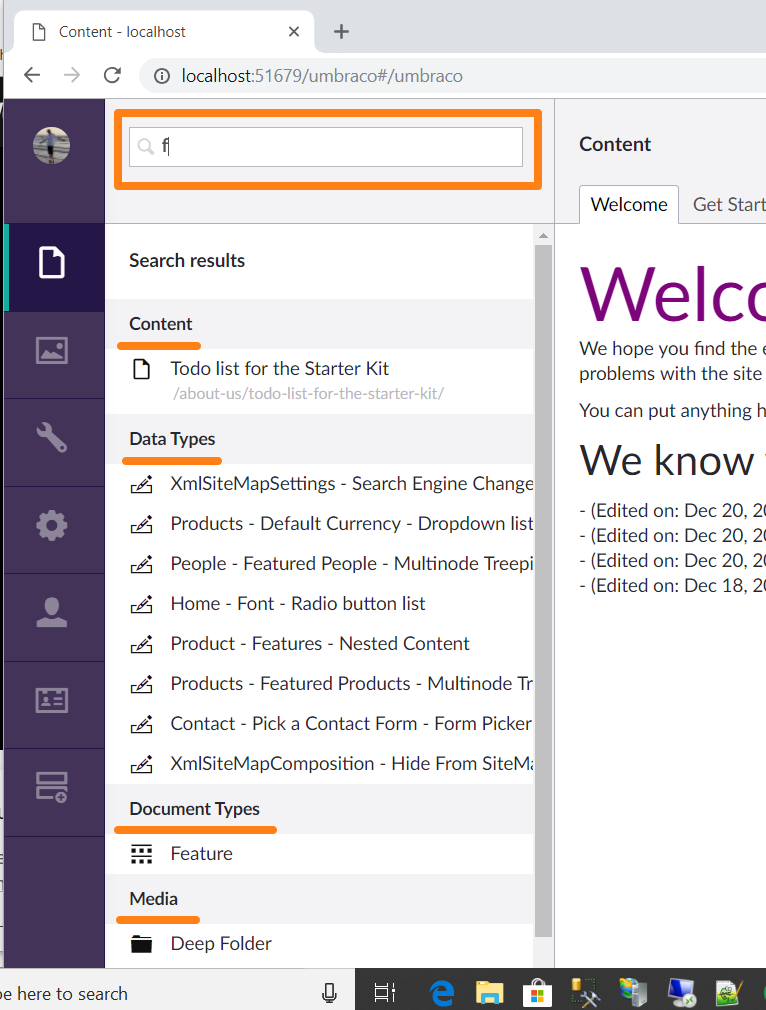The image size is (766, 1010).
Task: Select the Content - localhost browser tab
Action: (x=164, y=32)
